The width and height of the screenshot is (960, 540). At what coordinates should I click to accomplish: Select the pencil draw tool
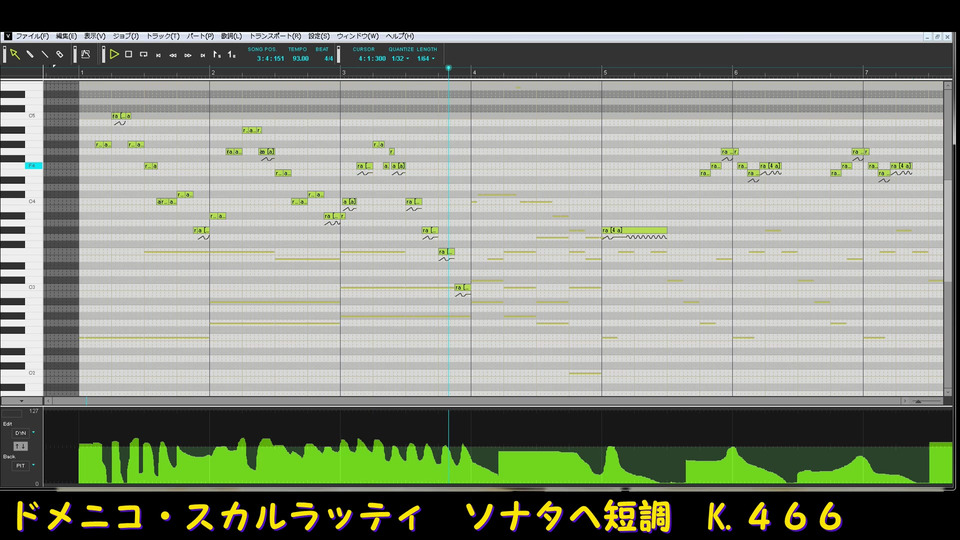(x=29, y=54)
